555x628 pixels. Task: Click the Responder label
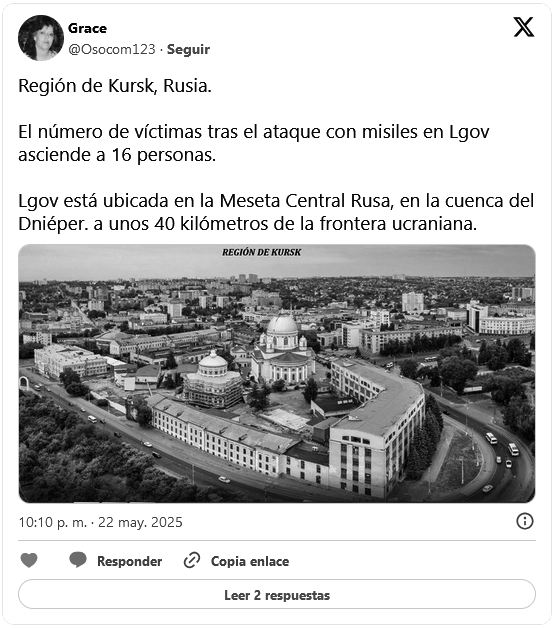[x=129, y=561]
